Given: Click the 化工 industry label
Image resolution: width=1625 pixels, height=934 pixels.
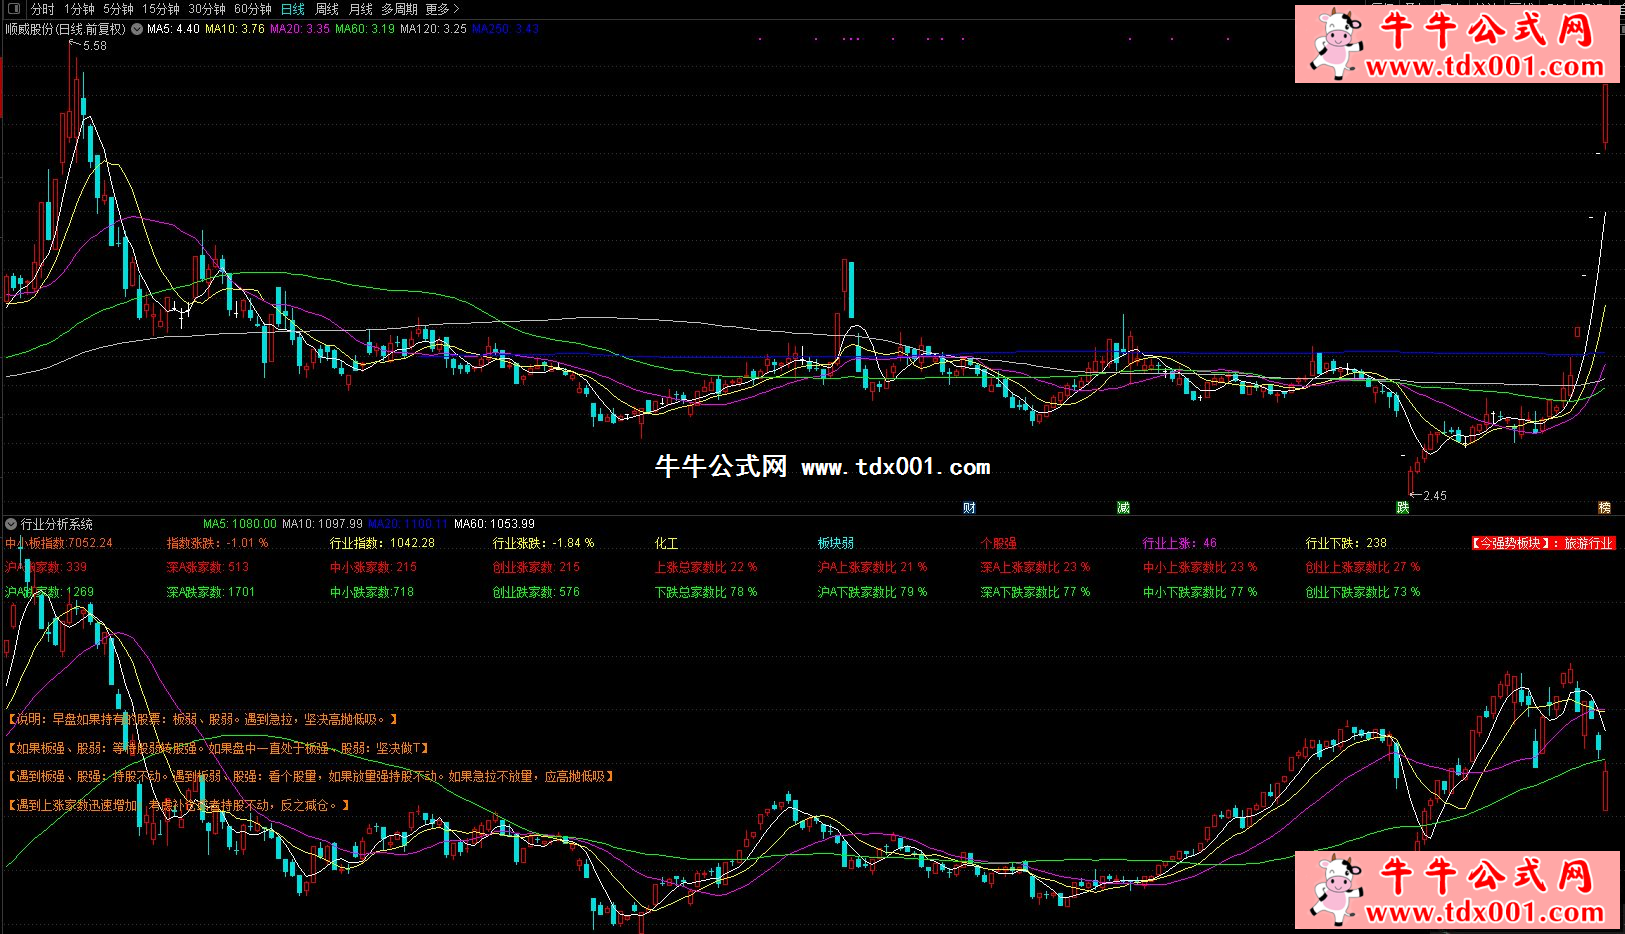Looking at the screenshot, I should pos(666,543).
